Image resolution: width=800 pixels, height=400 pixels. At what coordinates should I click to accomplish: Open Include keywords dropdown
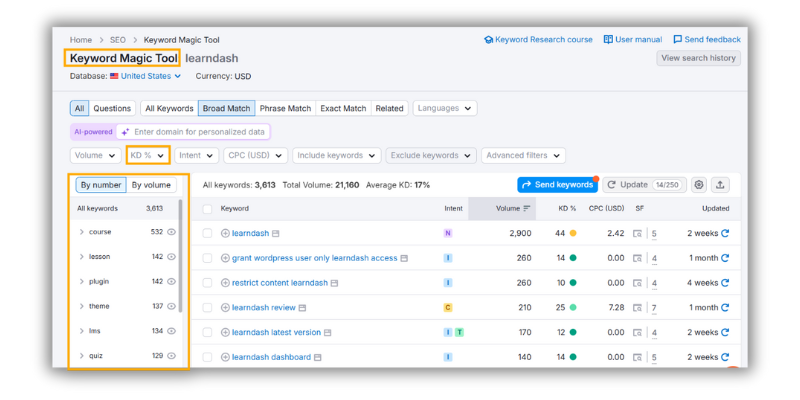tap(337, 156)
